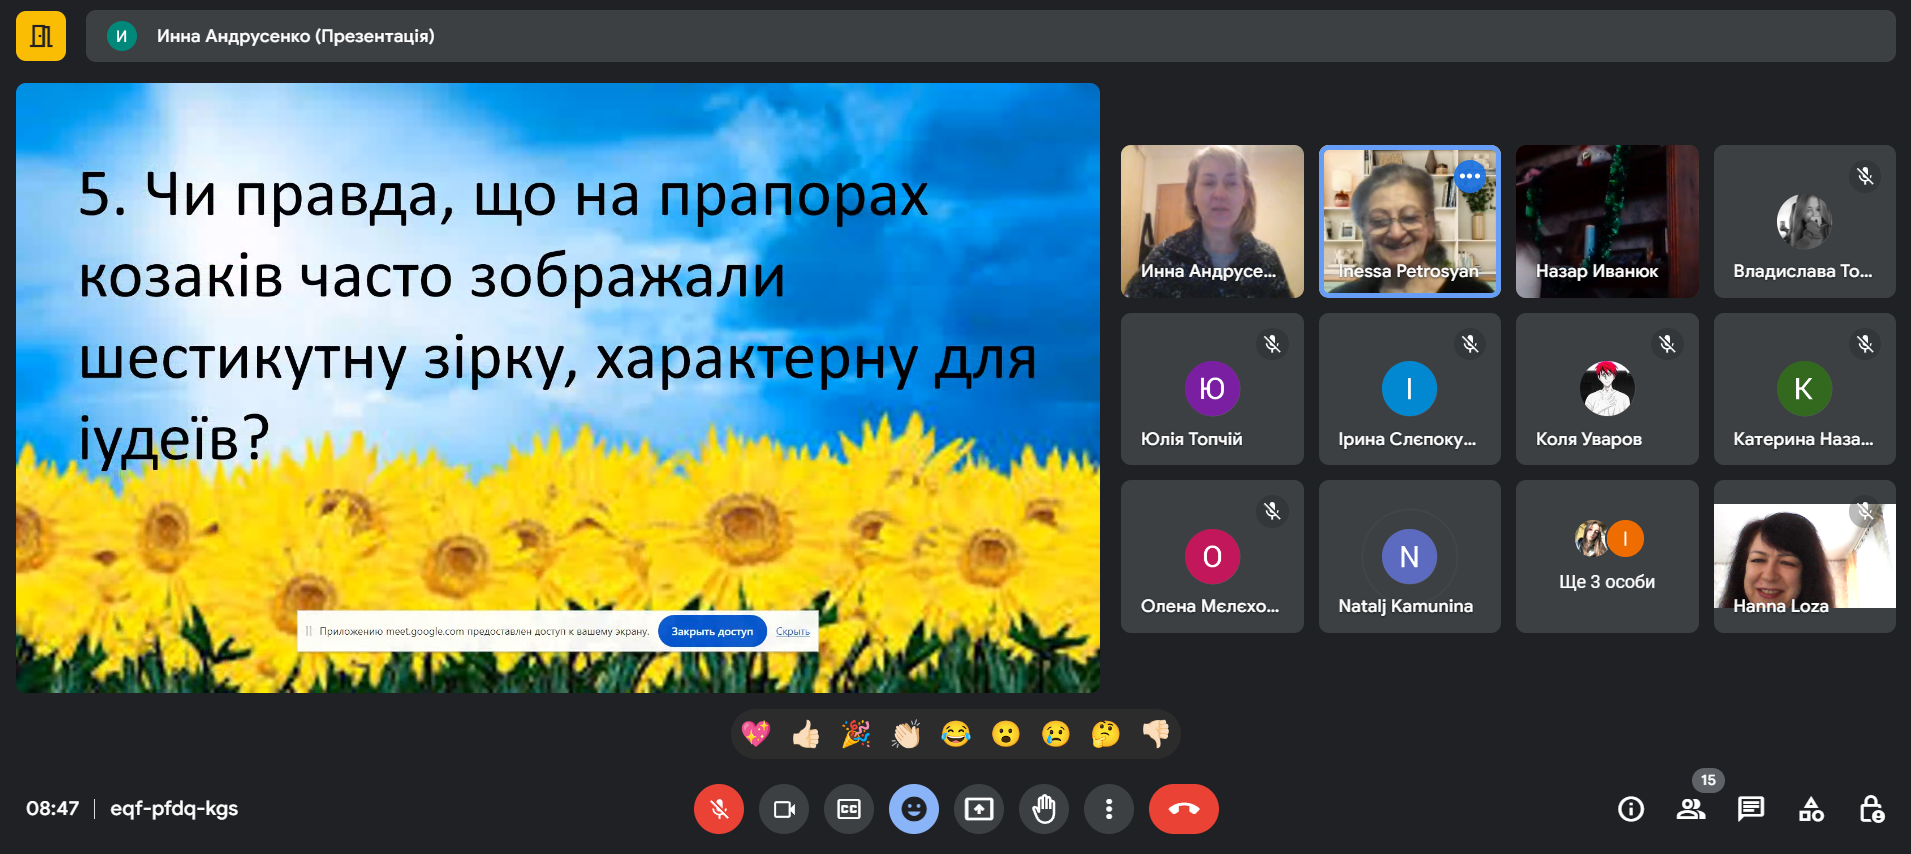The image size is (1911, 854).
Task: Open options on Inessa Petrosyan's tile
Action: (1469, 176)
